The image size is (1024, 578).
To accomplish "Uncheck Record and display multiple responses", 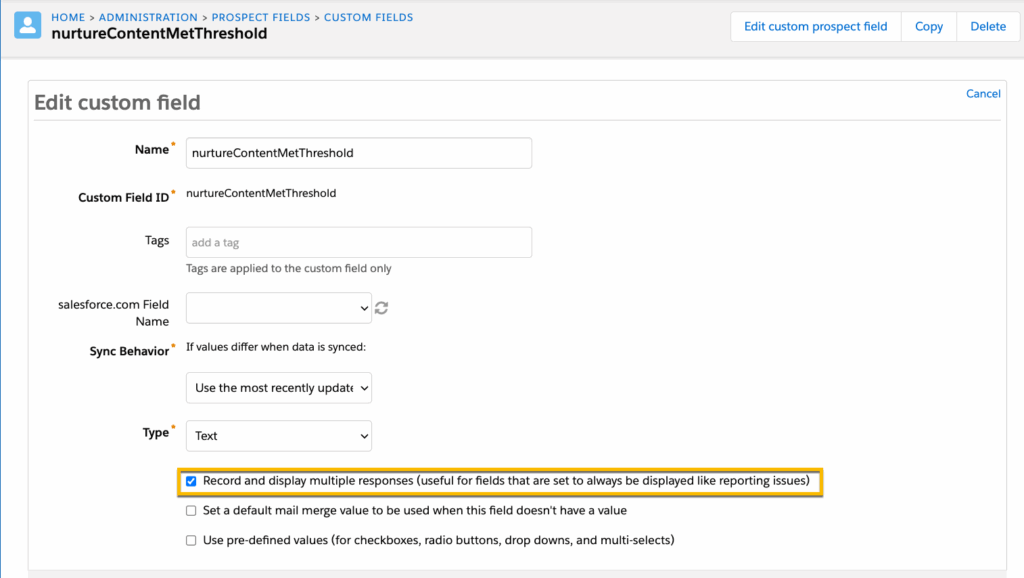I will coord(191,481).
